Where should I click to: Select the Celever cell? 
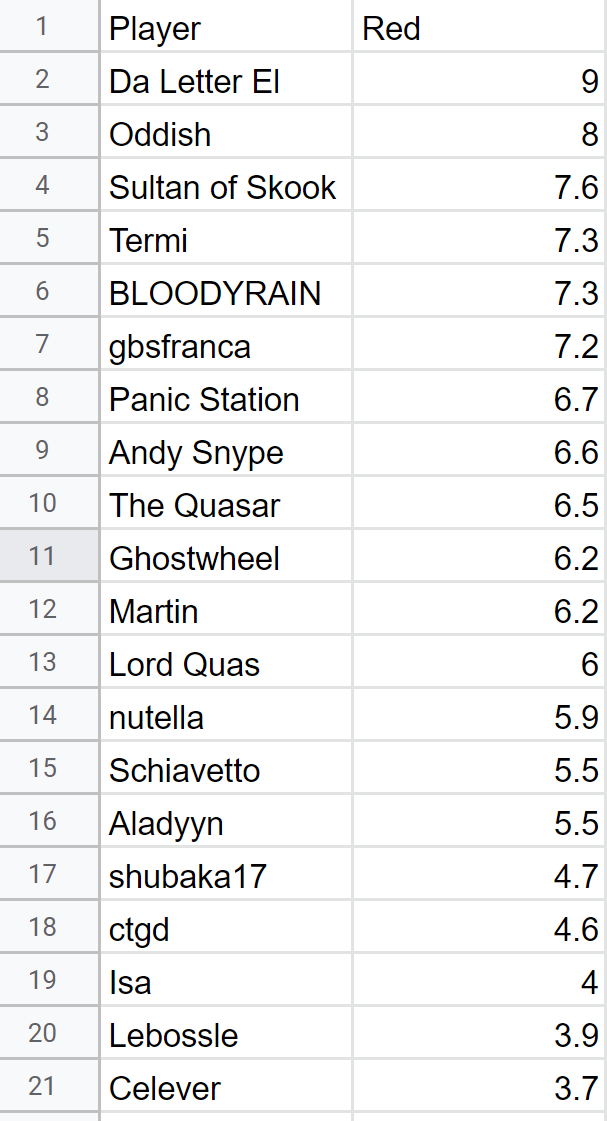pos(225,1088)
